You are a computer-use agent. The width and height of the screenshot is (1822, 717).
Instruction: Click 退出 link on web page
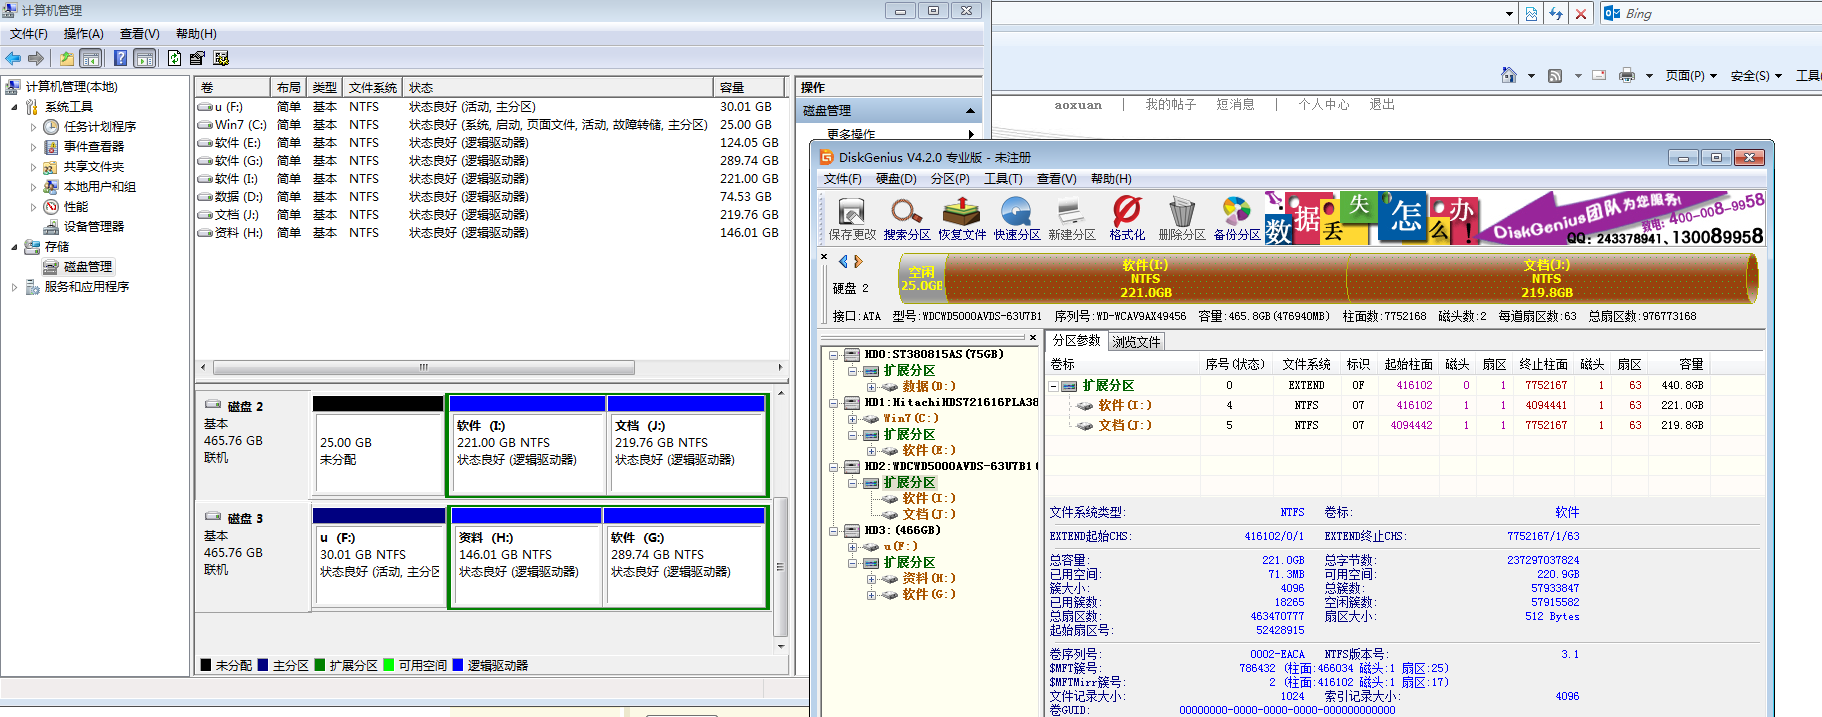point(1382,105)
